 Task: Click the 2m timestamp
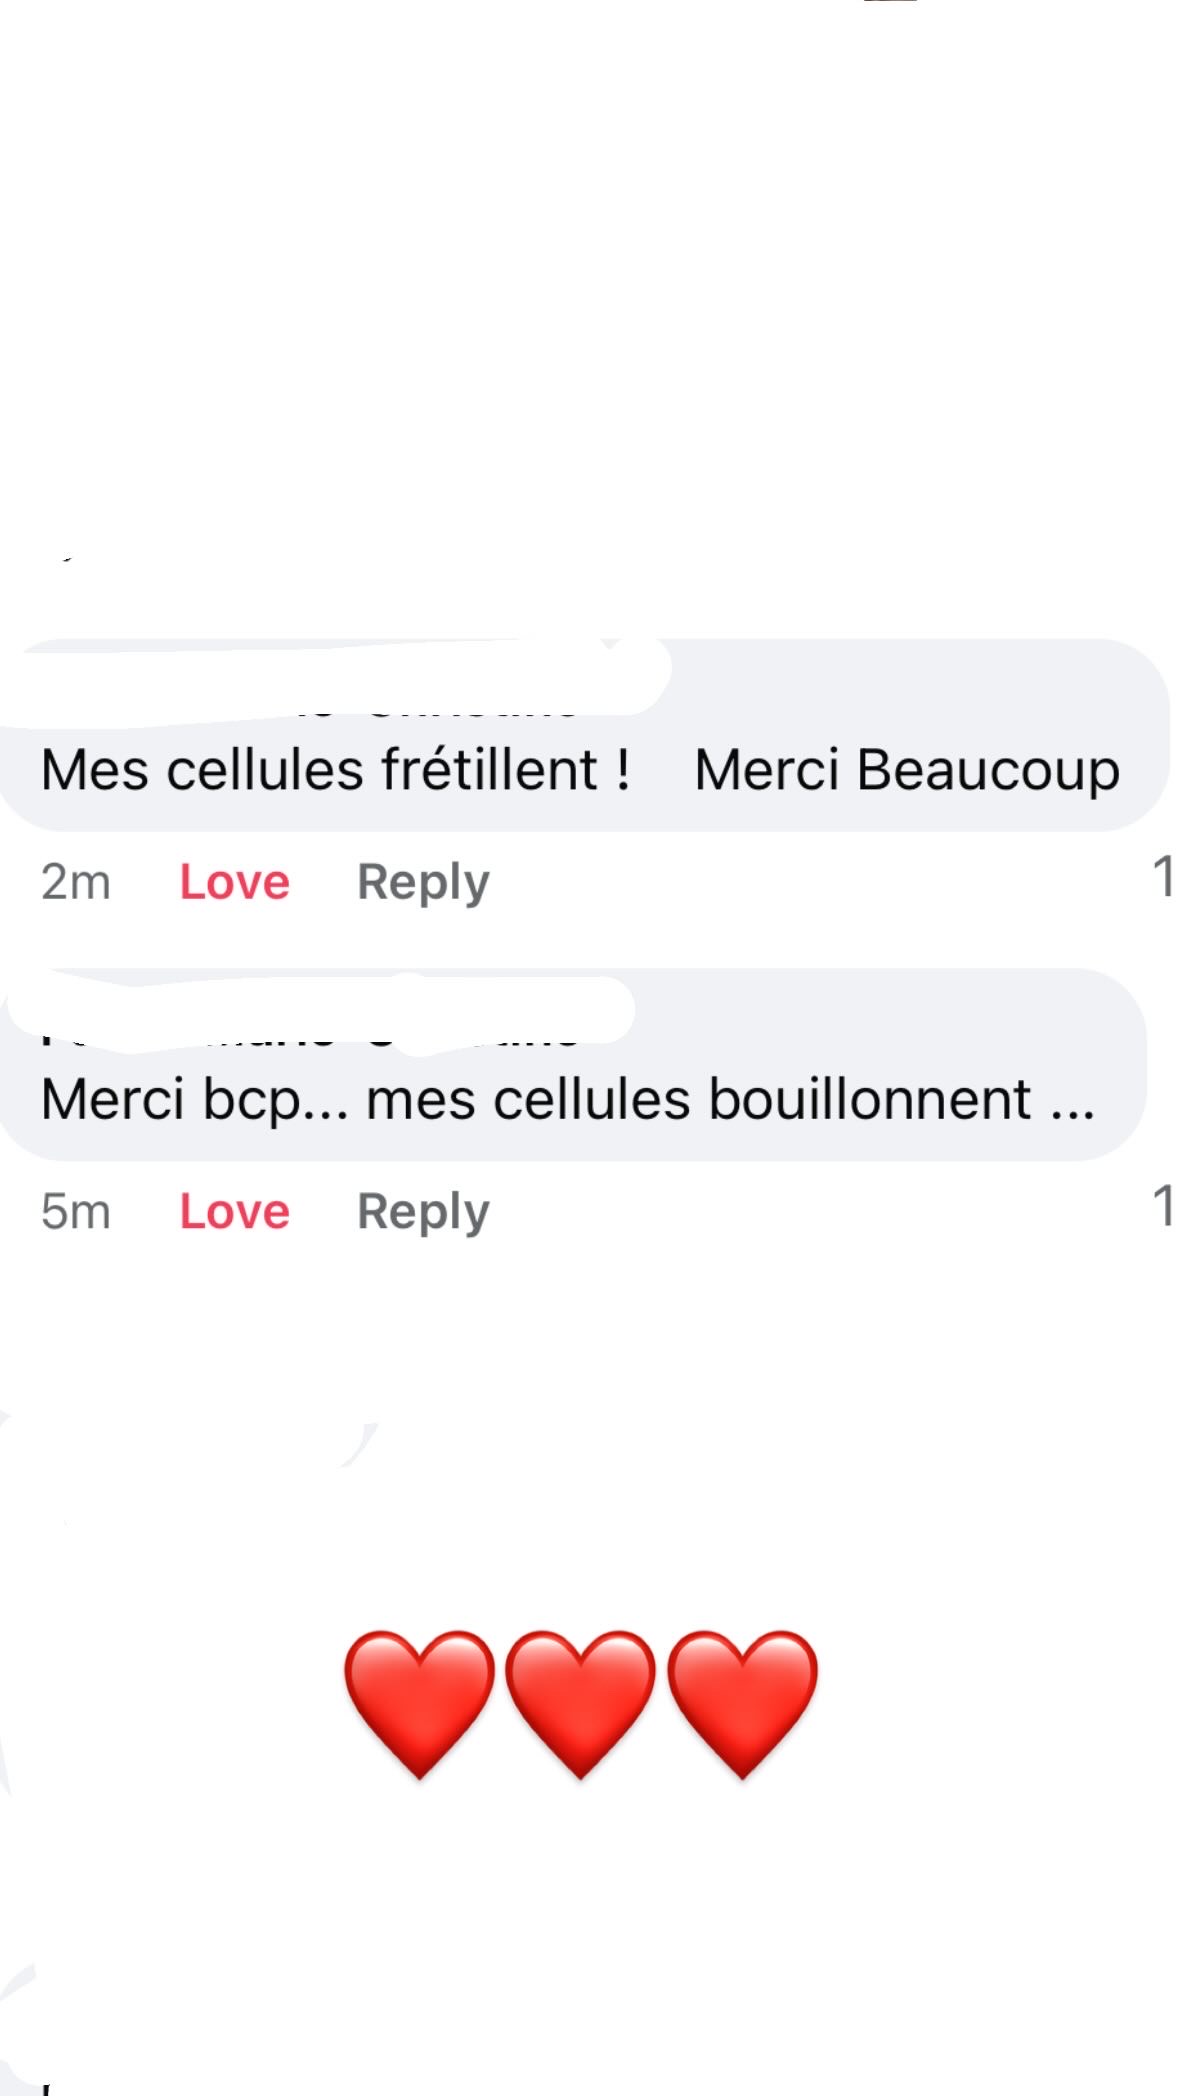[x=75, y=882]
